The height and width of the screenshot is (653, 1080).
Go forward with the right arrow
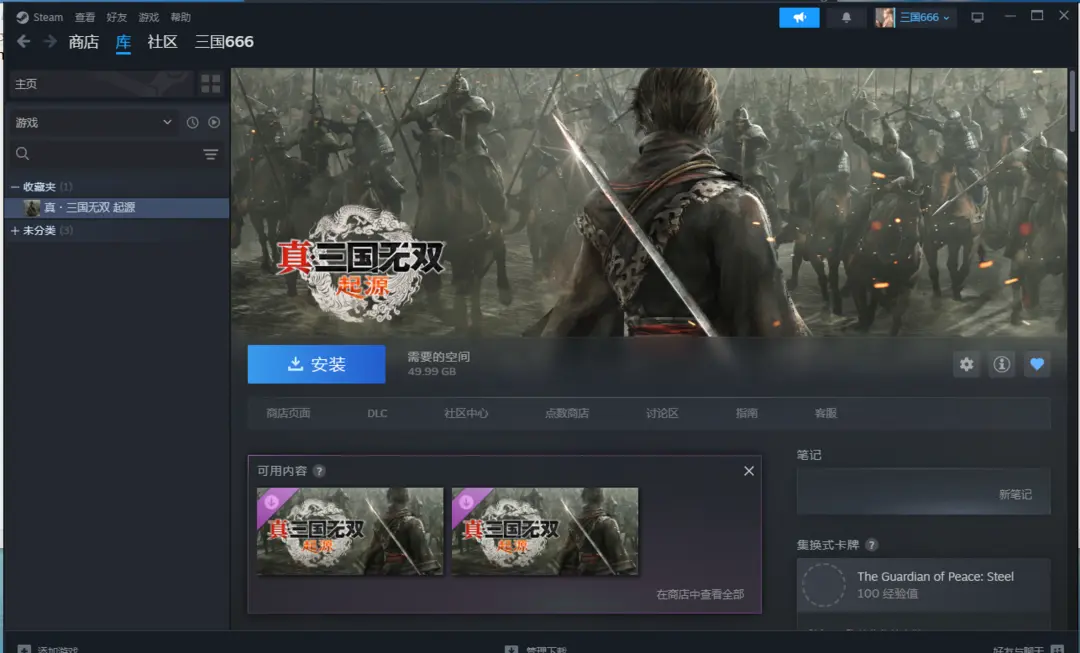pos(50,42)
